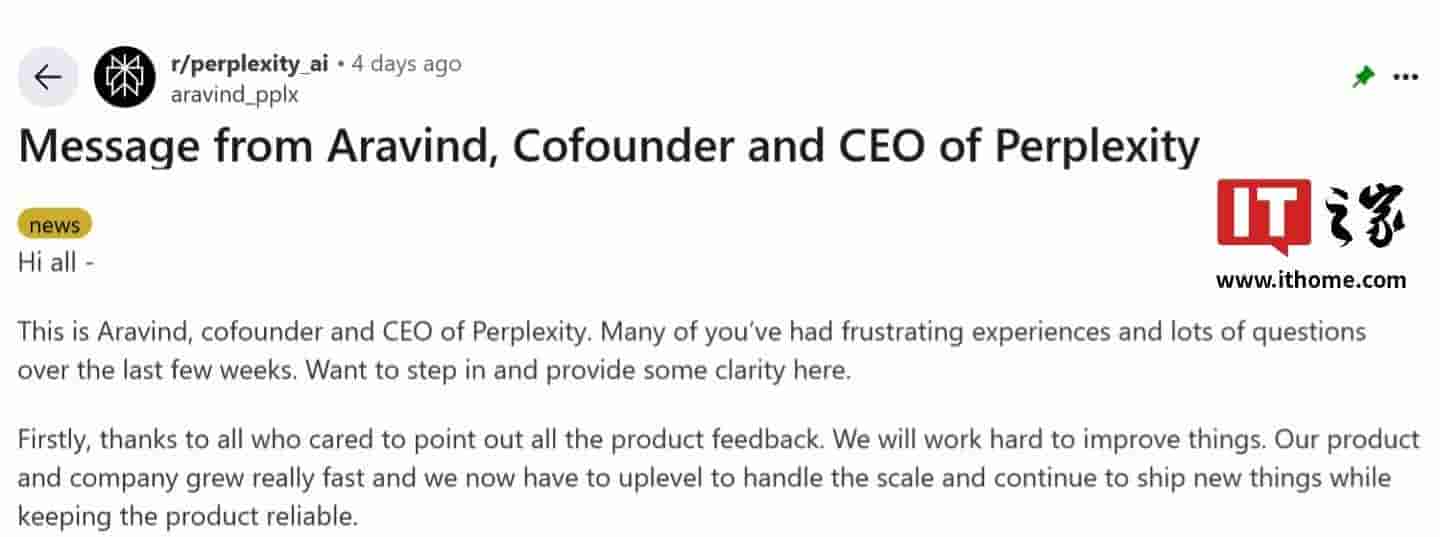Click the line "over the last few weeks"

coord(433,370)
